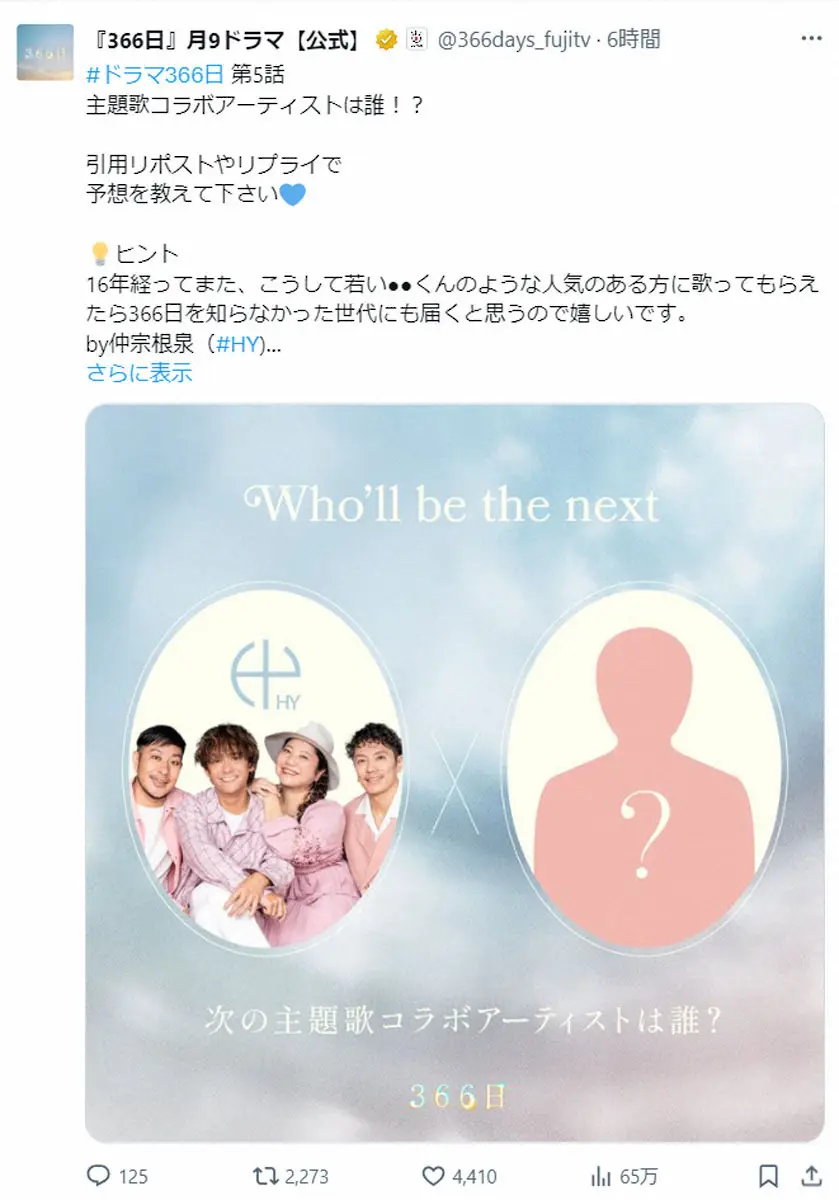Click the reply speech bubble icon
Screen dimensions: 839x1200
[x=99, y=1176]
